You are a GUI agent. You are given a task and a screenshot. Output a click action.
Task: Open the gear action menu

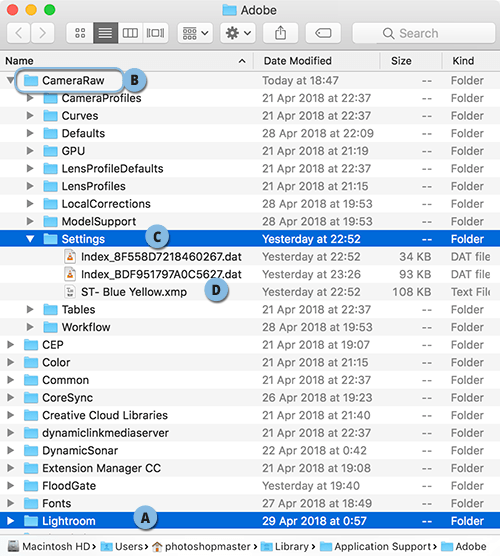pos(238,33)
